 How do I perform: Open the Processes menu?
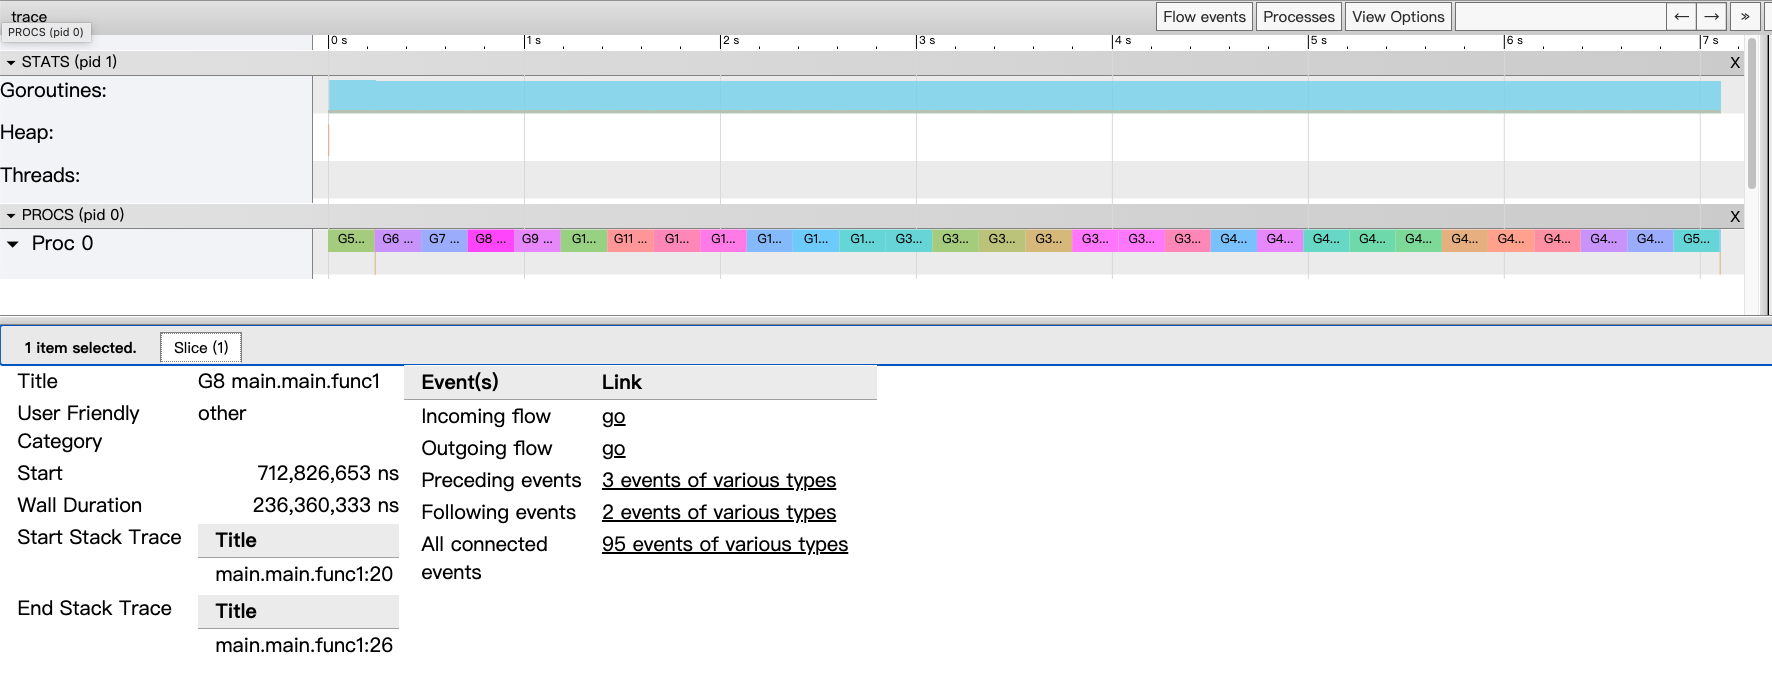(1298, 17)
